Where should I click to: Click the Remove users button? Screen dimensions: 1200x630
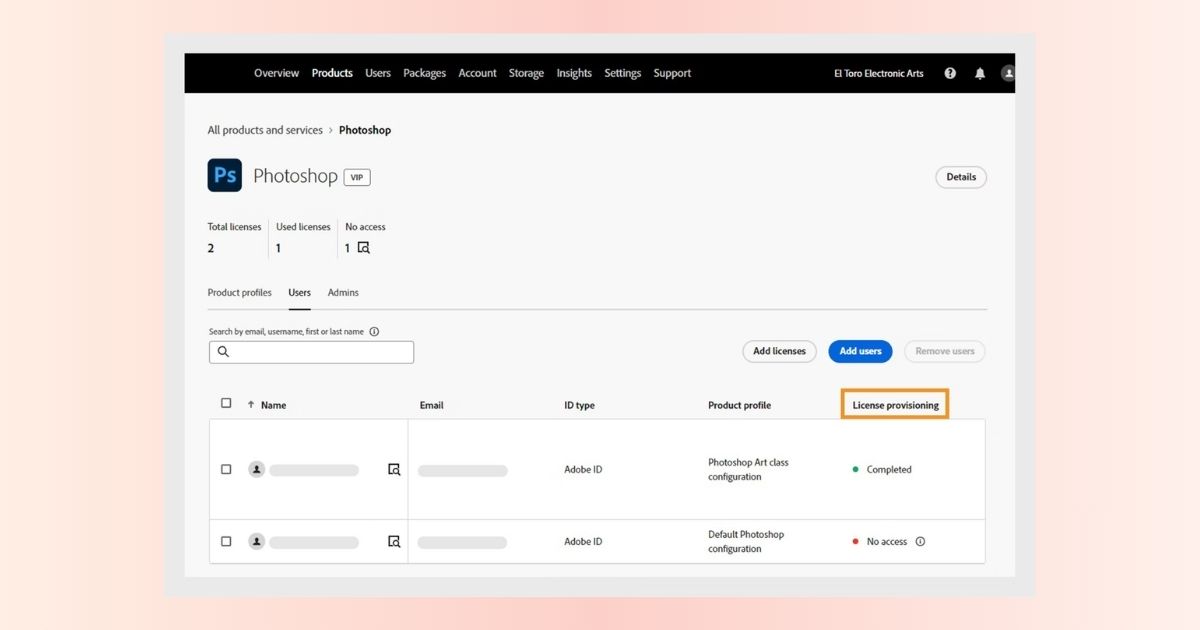click(x=945, y=351)
